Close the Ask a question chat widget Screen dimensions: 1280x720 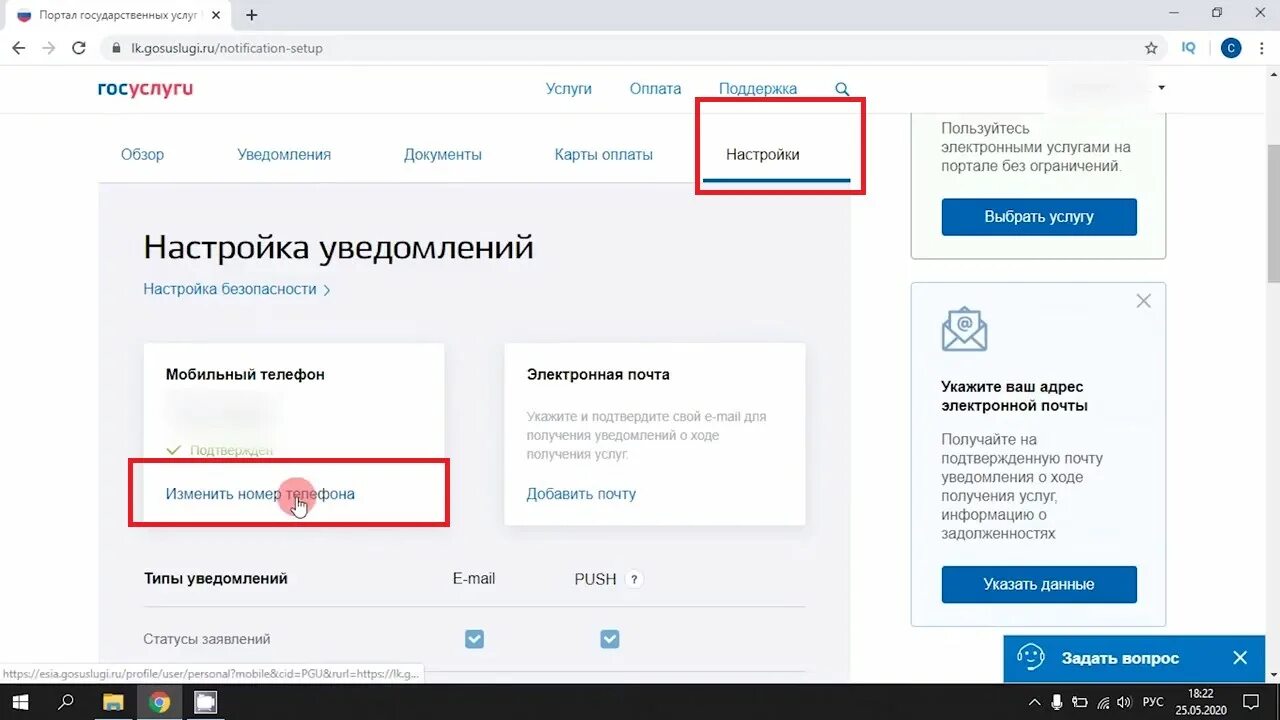1240,658
